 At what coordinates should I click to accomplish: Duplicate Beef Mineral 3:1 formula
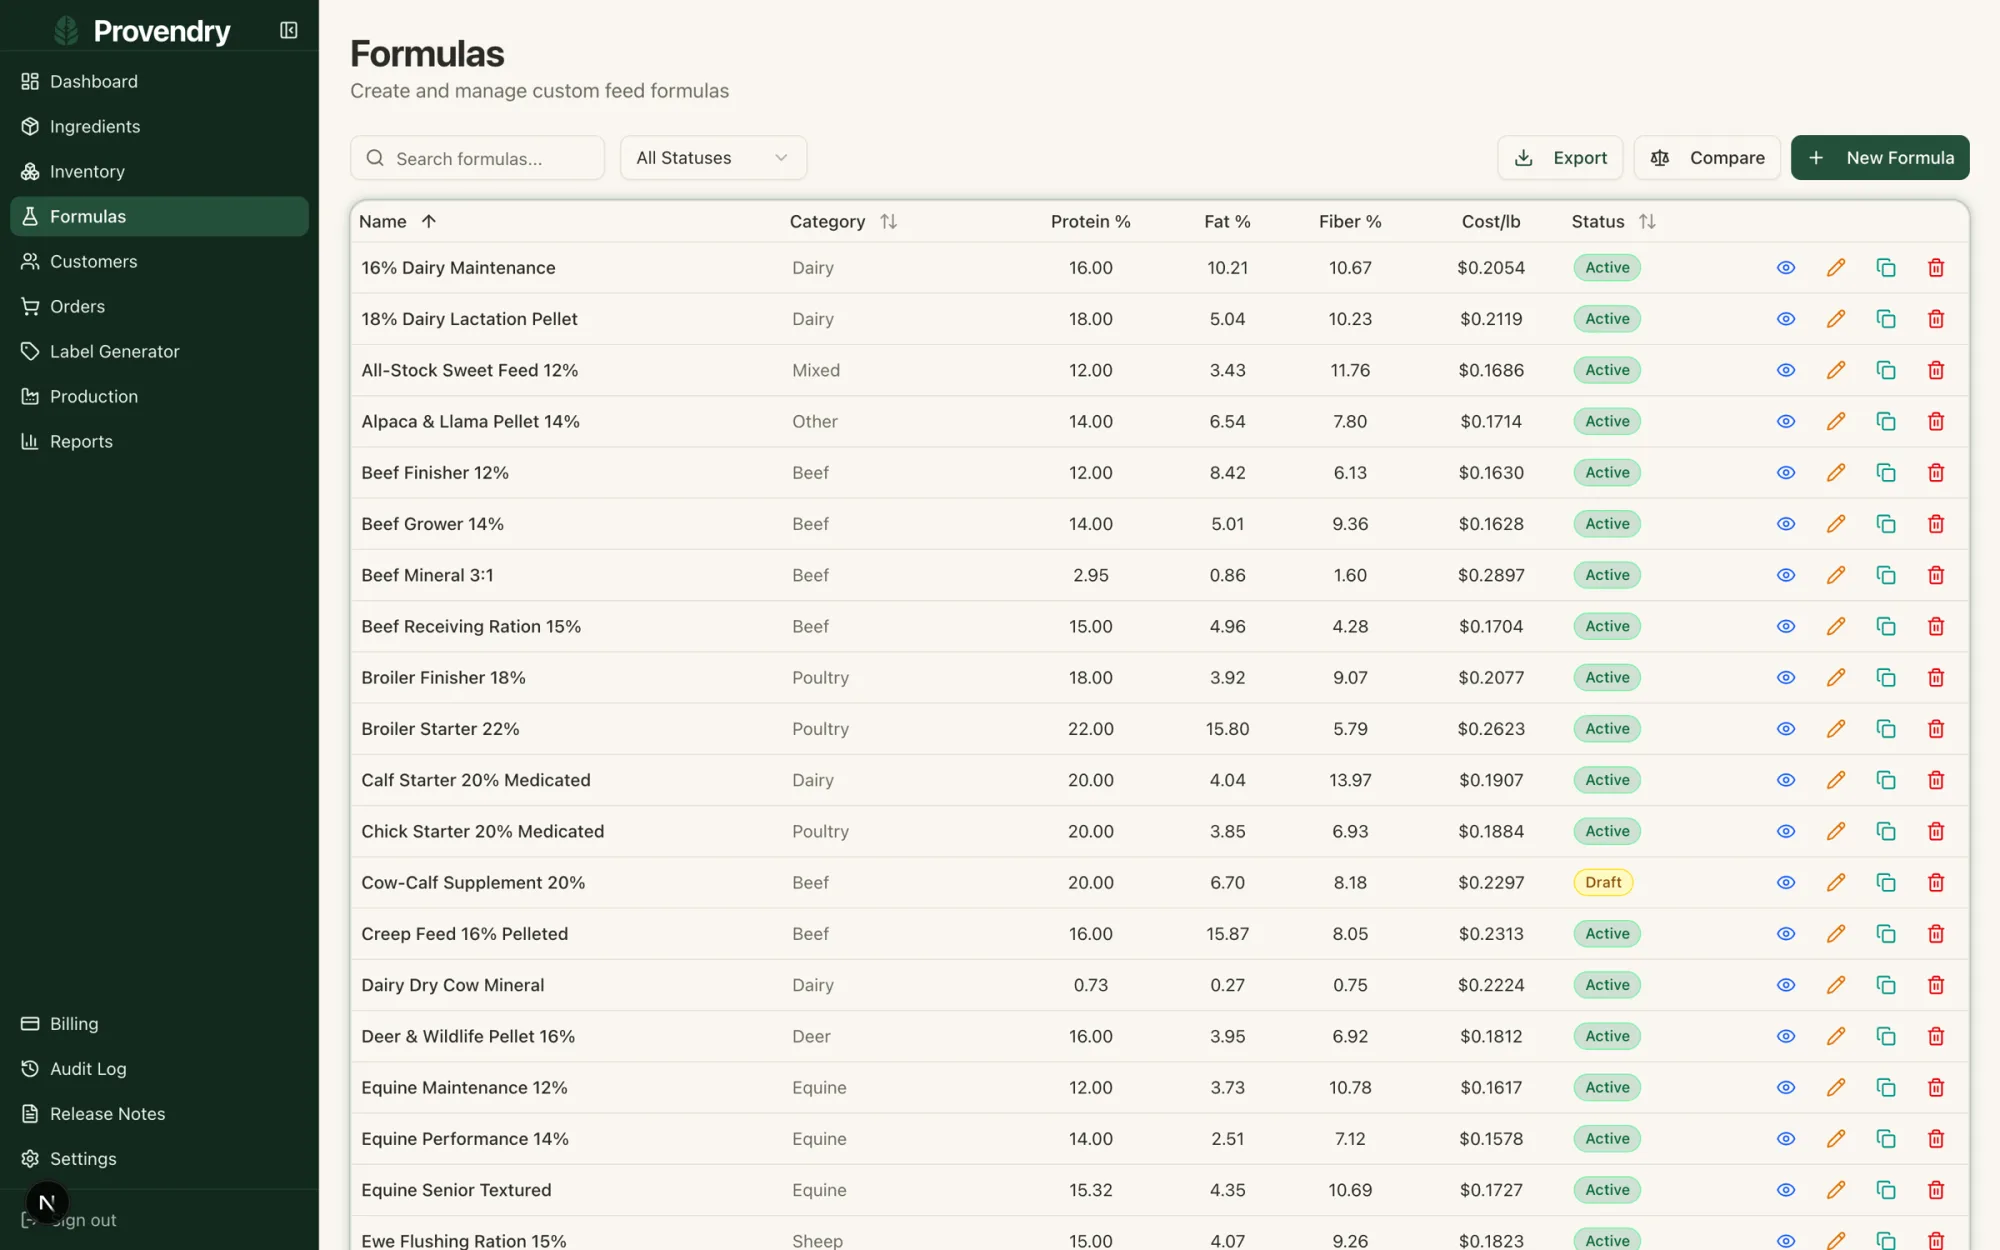(x=1886, y=575)
